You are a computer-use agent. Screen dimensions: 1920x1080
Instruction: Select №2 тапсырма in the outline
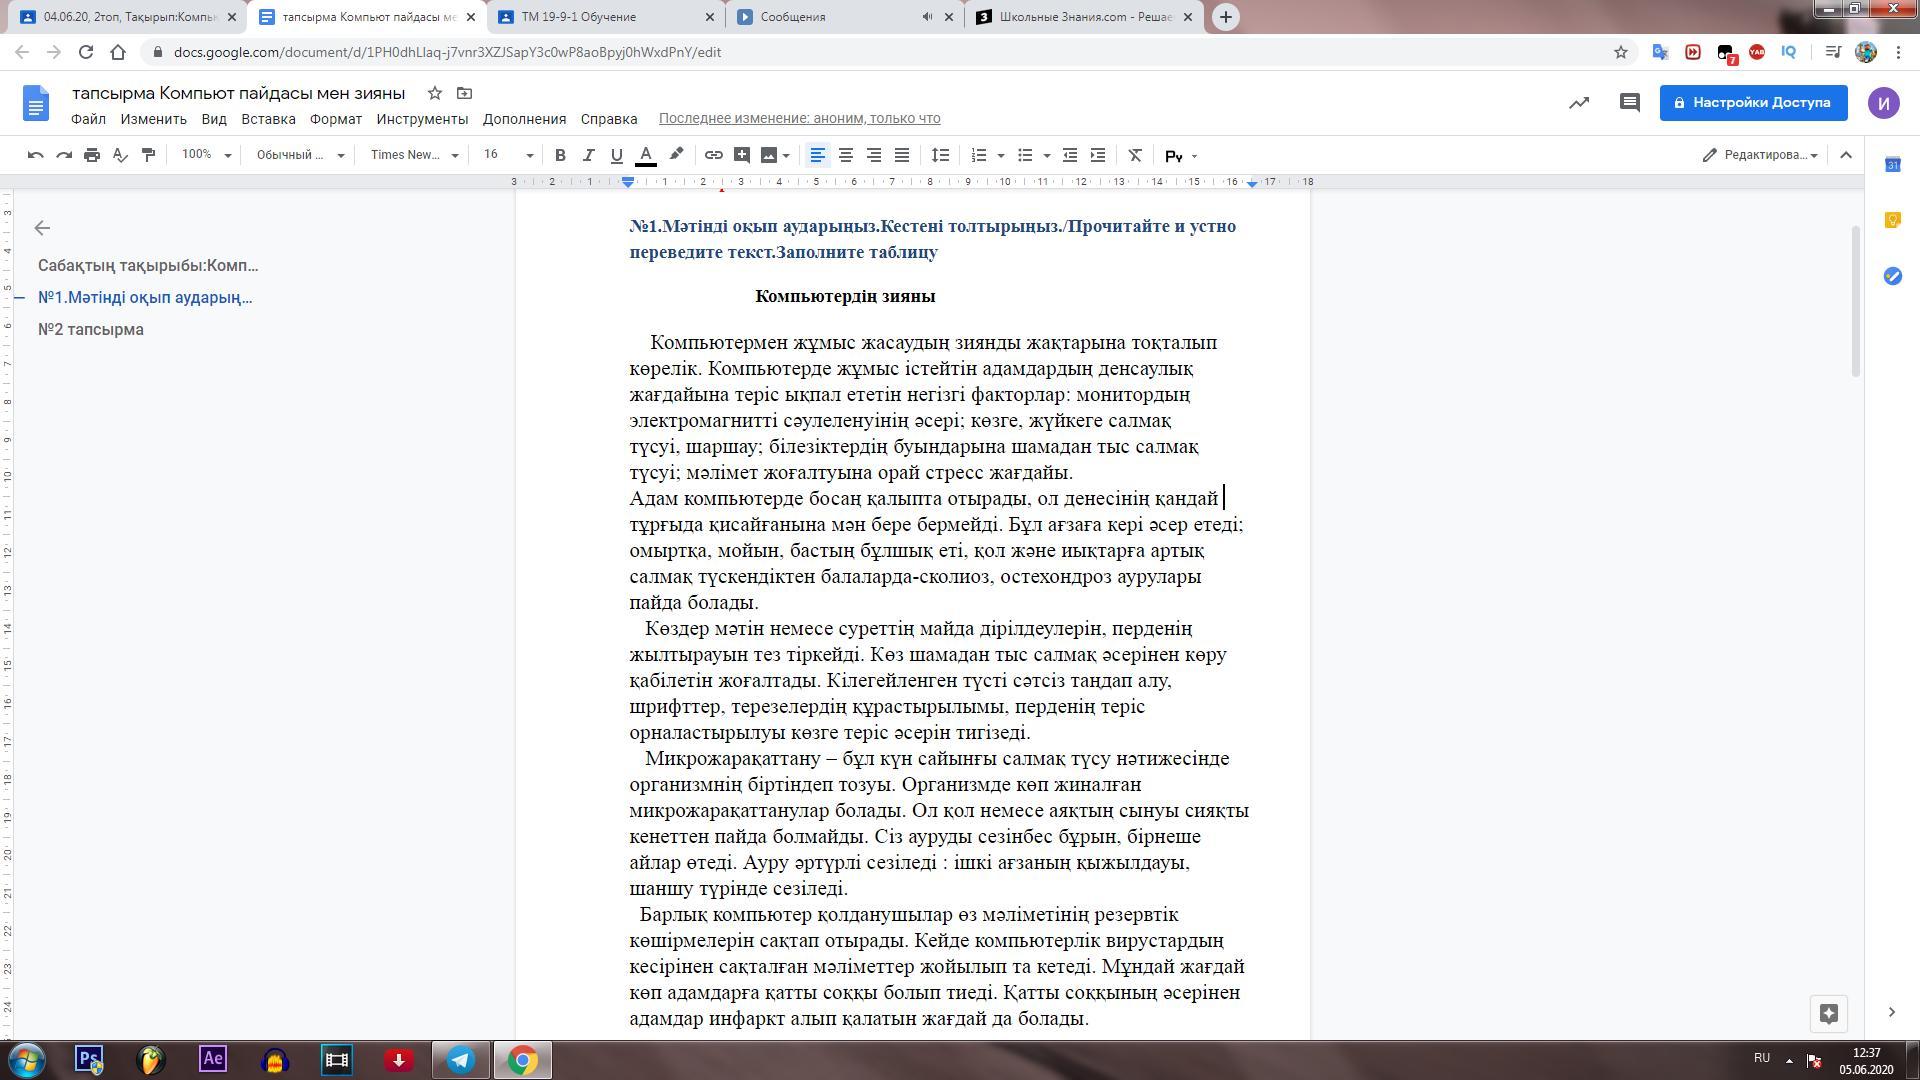coord(91,330)
